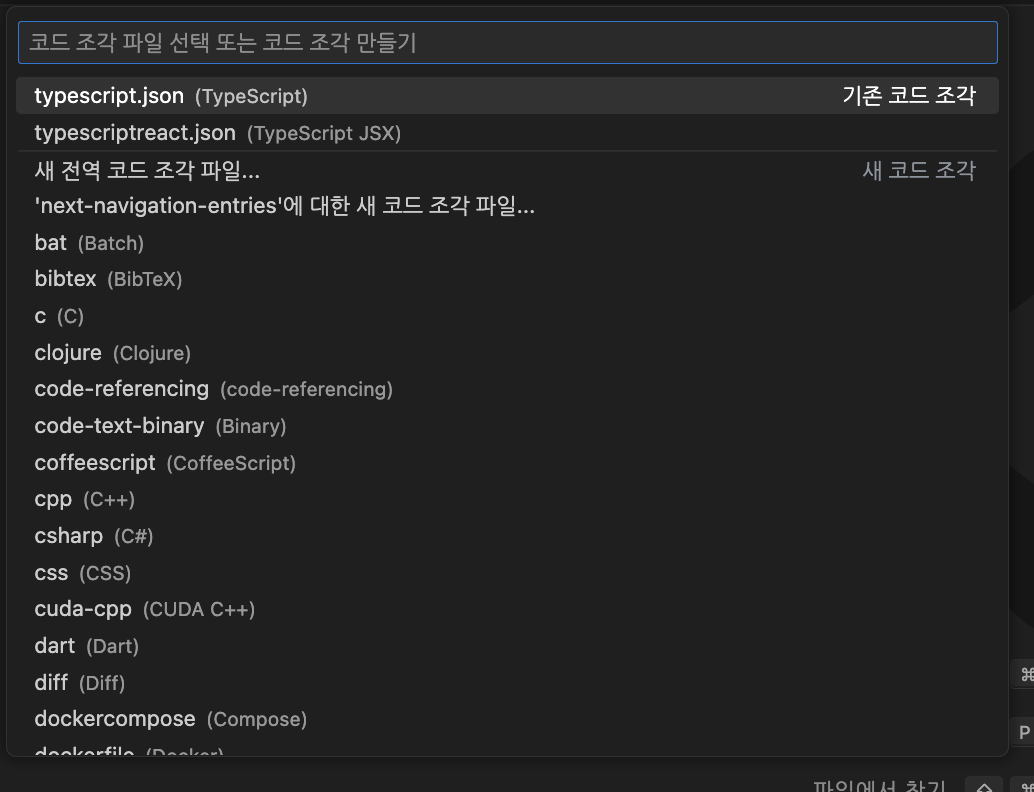Choose the csharp (C#) entry
The image size is (1034, 792).
[x=507, y=536]
